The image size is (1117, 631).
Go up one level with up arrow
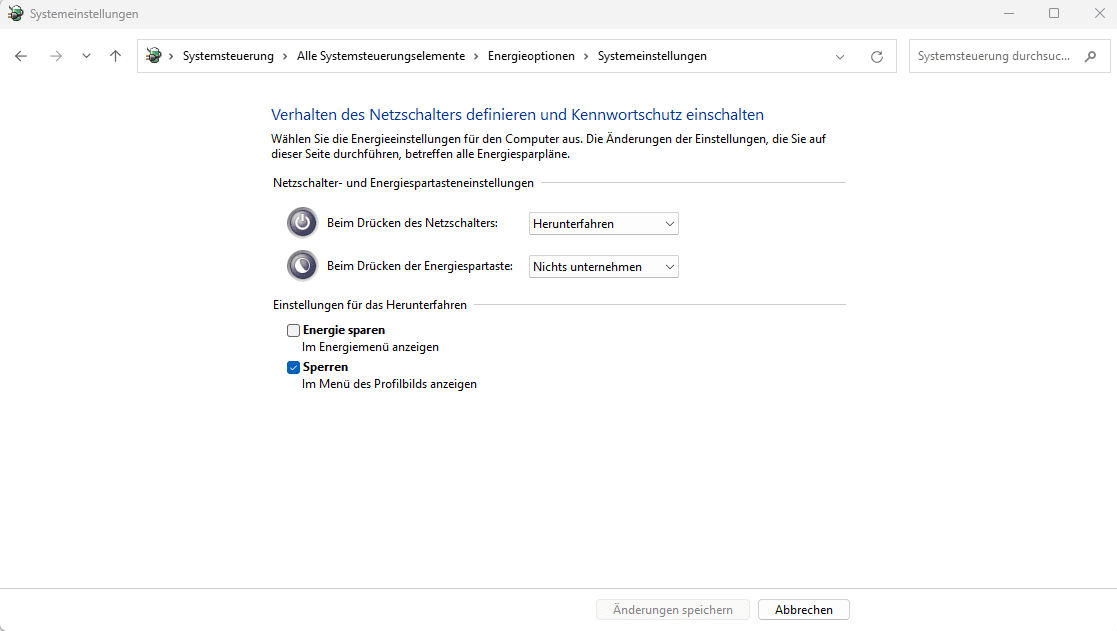coord(115,56)
